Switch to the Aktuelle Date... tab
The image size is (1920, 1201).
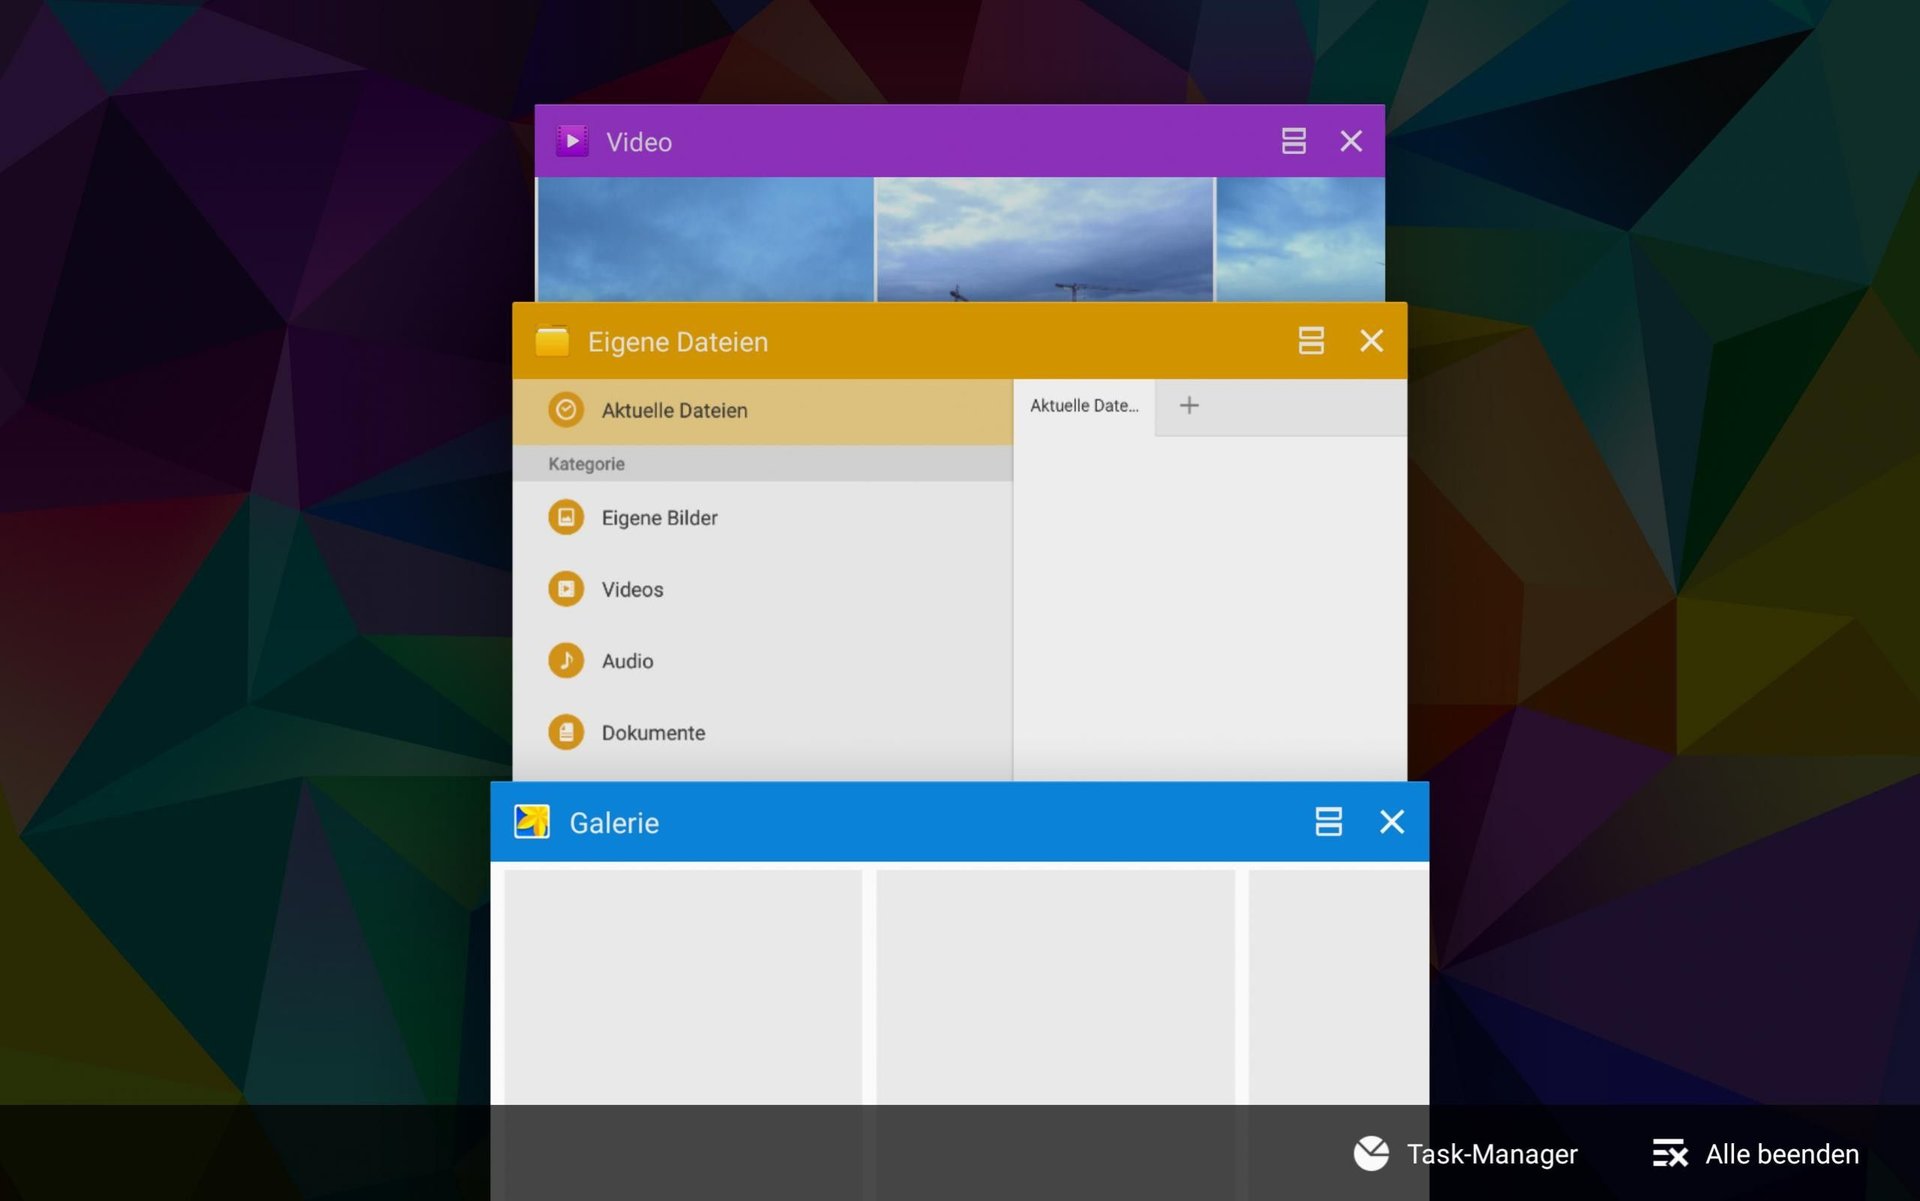coord(1084,406)
